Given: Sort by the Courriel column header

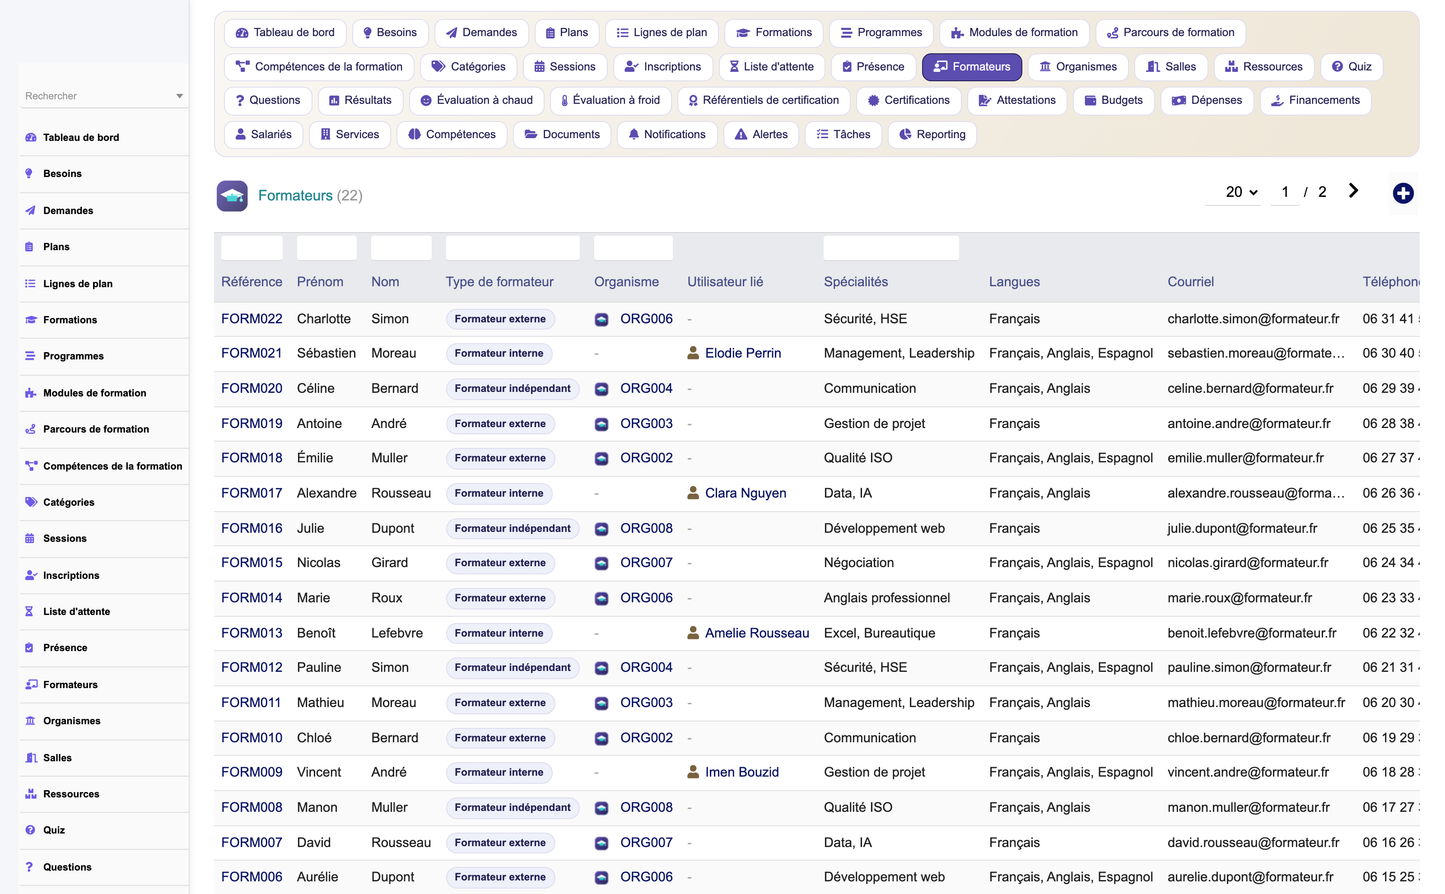Looking at the screenshot, I should pyautogui.click(x=1191, y=282).
